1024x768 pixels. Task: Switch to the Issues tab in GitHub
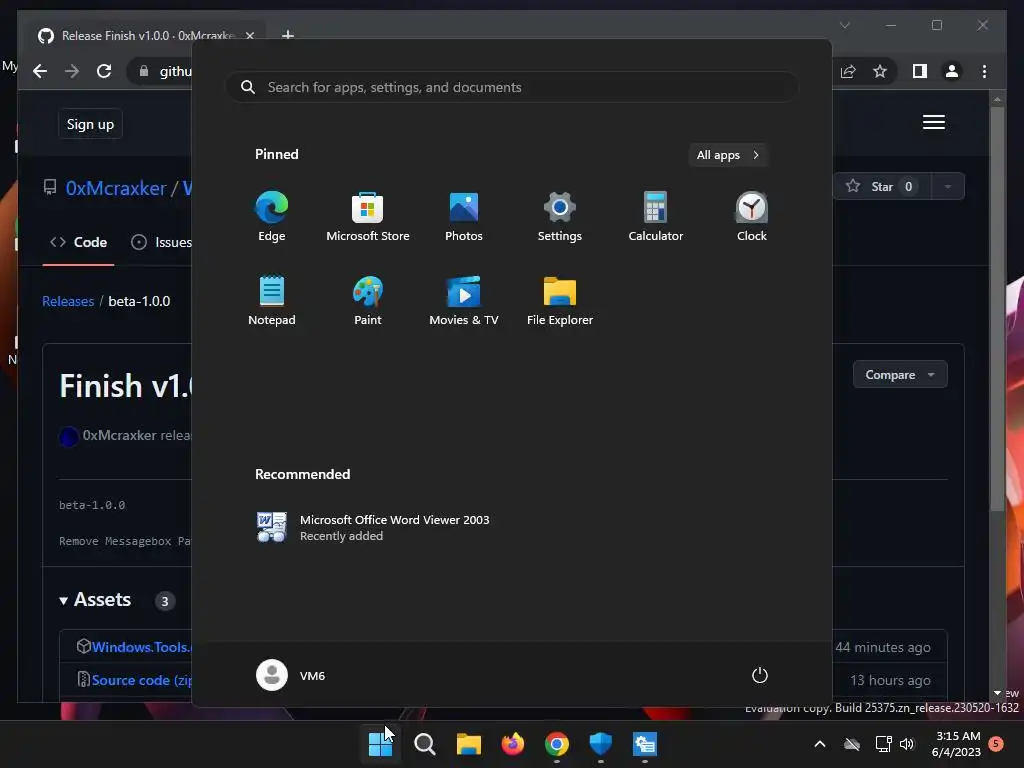[x=161, y=242]
